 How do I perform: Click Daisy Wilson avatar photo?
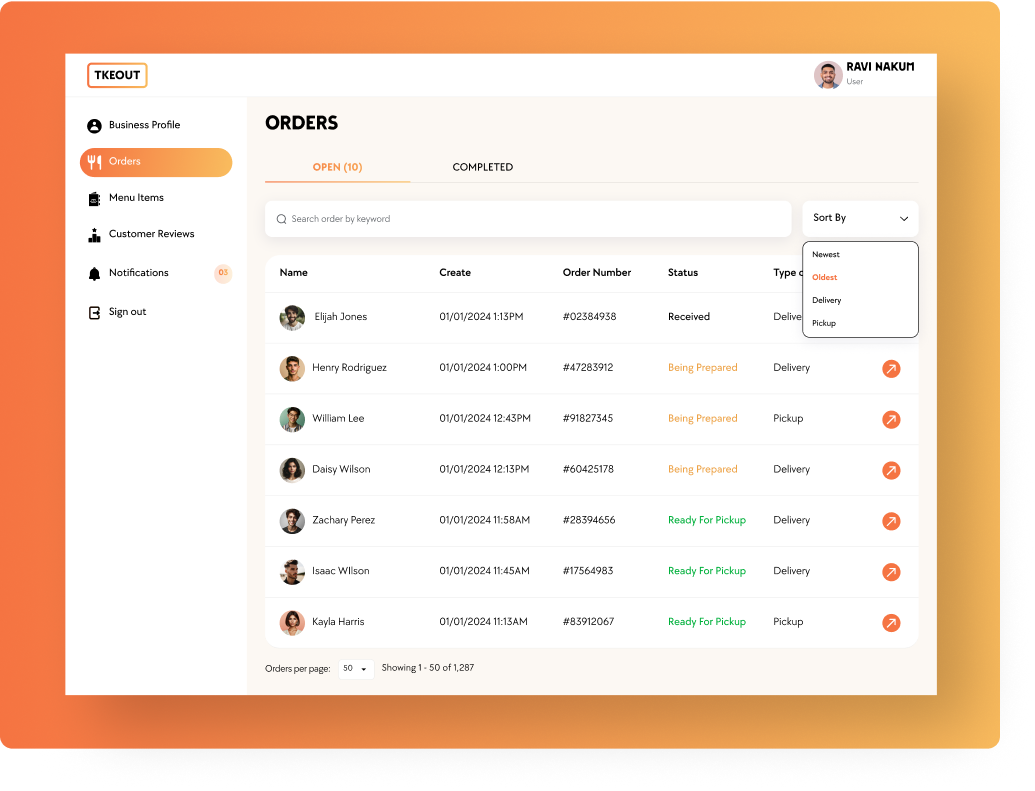pos(292,470)
